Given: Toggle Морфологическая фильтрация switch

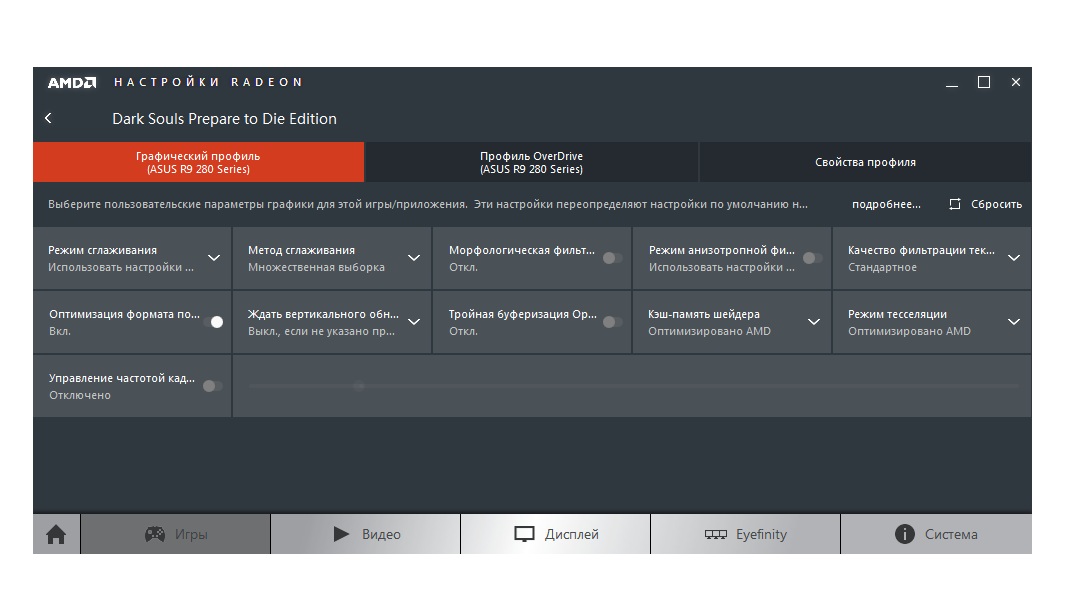Looking at the screenshot, I should point(612,258).
